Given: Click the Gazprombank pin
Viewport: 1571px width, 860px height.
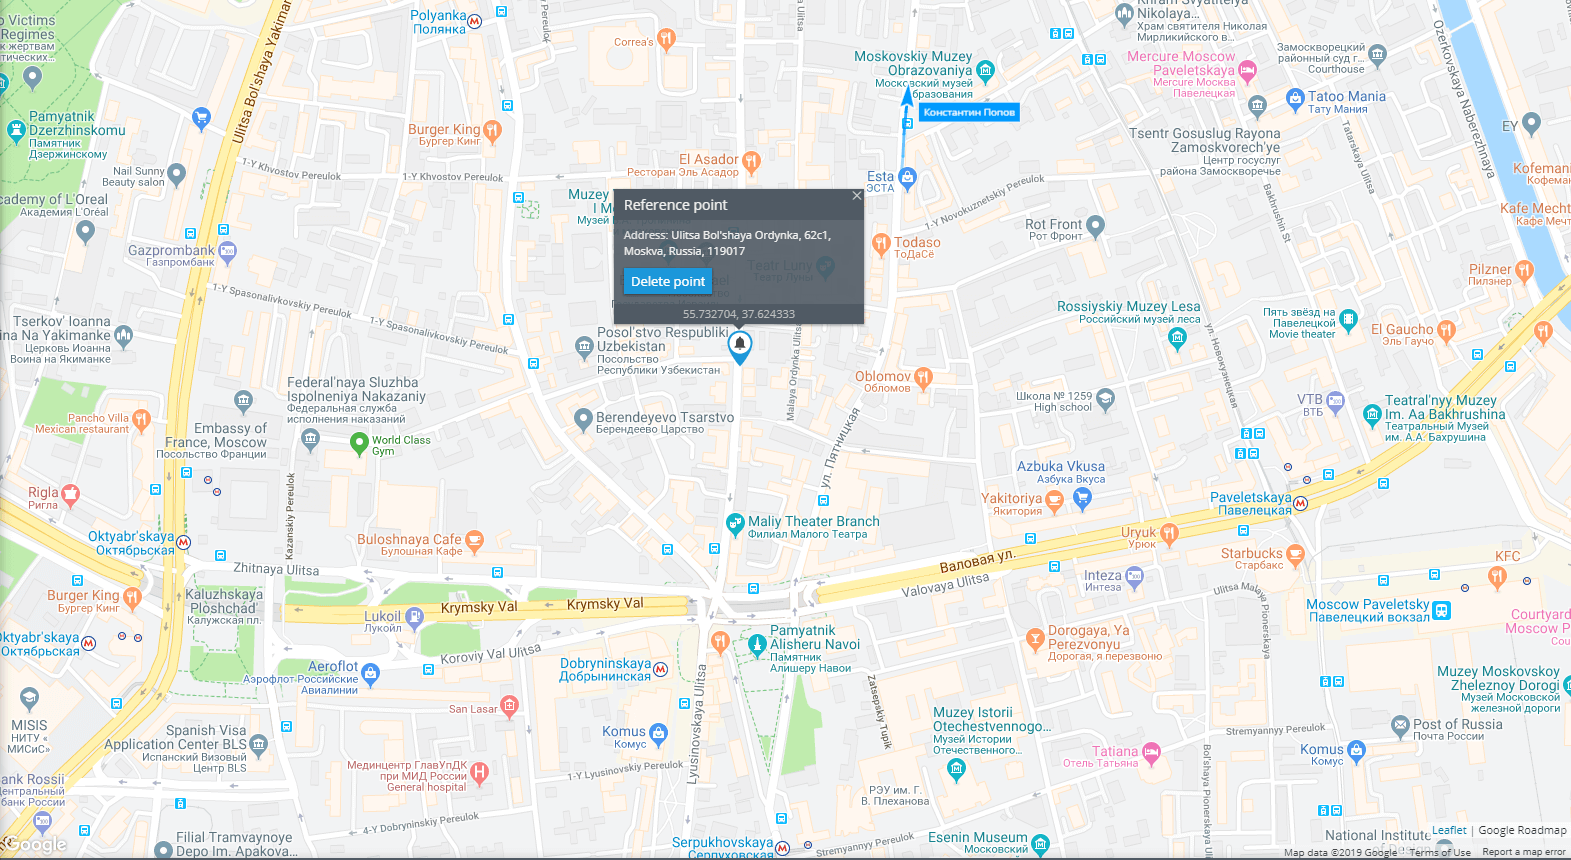Looking at the screenshot, I should click(x=227, y=252).
